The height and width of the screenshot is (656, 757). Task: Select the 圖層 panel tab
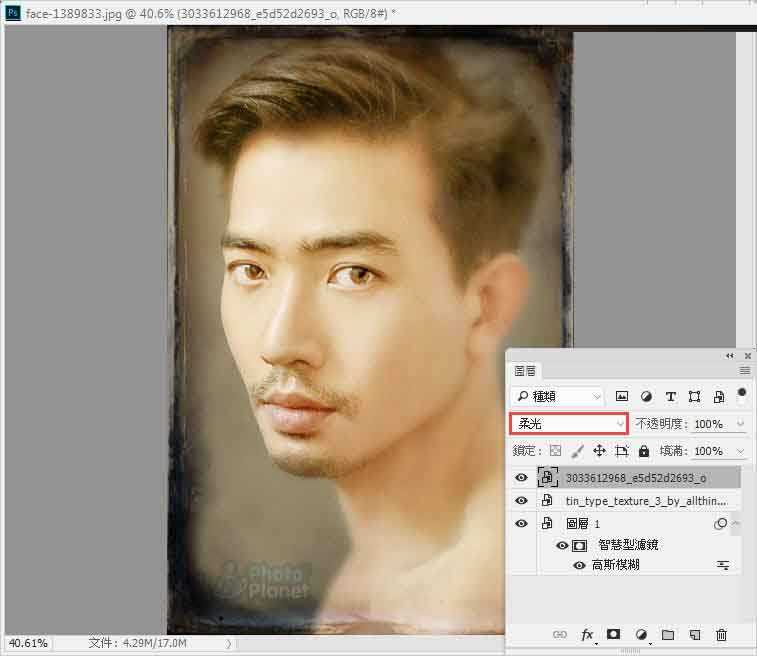tap(525, 370)
